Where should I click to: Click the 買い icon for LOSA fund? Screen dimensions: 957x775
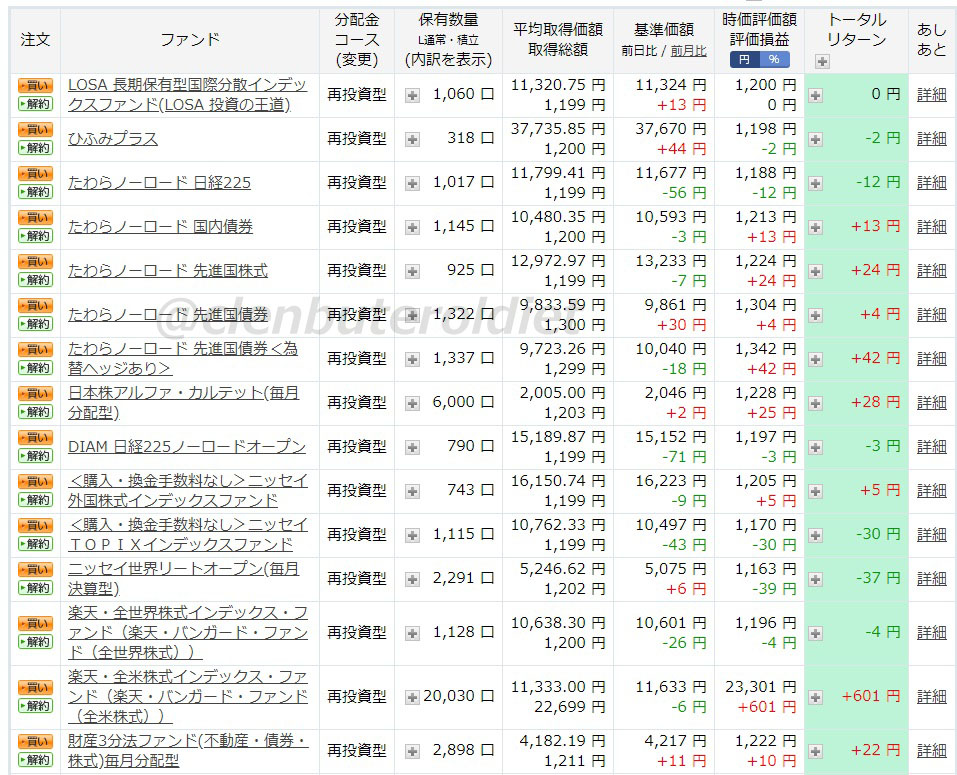[33, 87]
